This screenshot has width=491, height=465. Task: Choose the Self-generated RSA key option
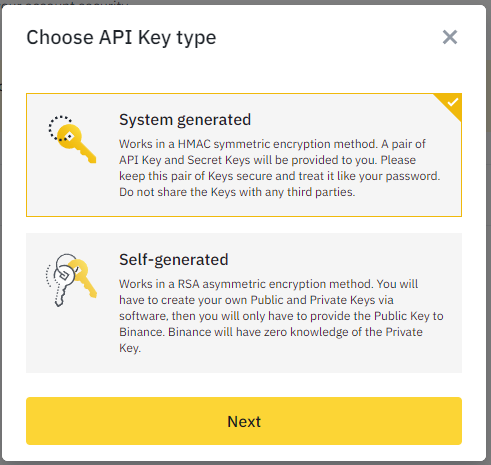(244, 303)
